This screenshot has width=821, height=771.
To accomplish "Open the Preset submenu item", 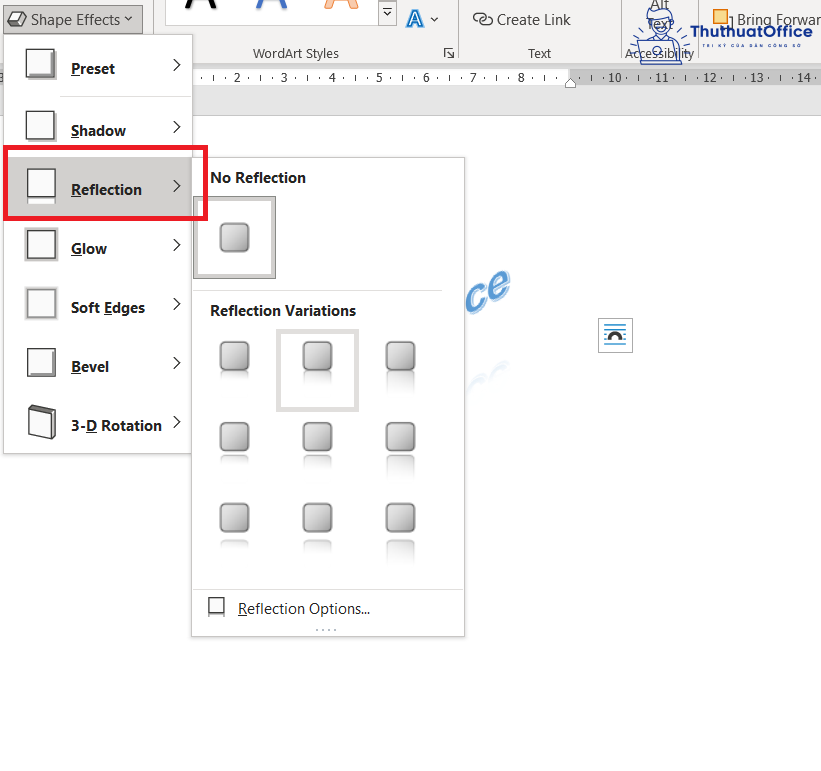I will (x=98, y=66).
